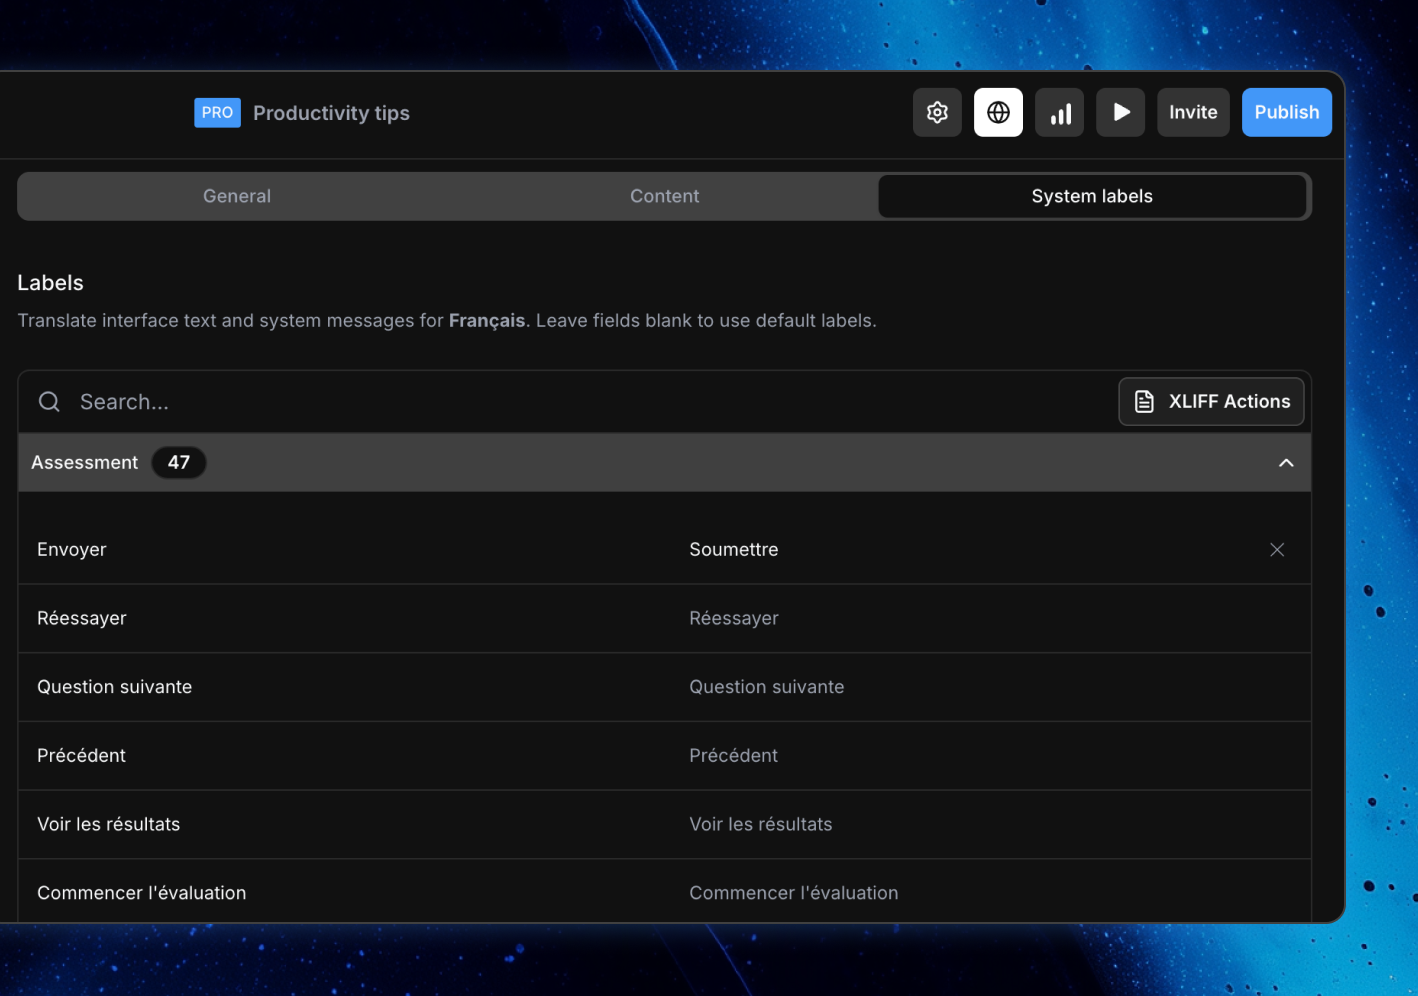
Task: Edit the Réessayer translation field
Action: [980, 619]
